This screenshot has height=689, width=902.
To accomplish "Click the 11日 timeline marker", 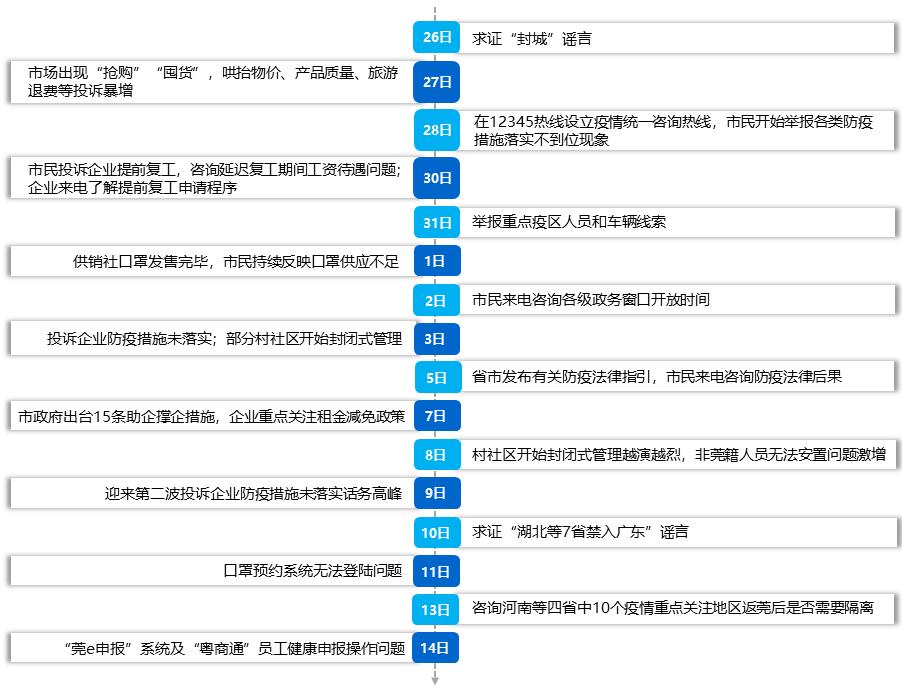I will [437, 571].
